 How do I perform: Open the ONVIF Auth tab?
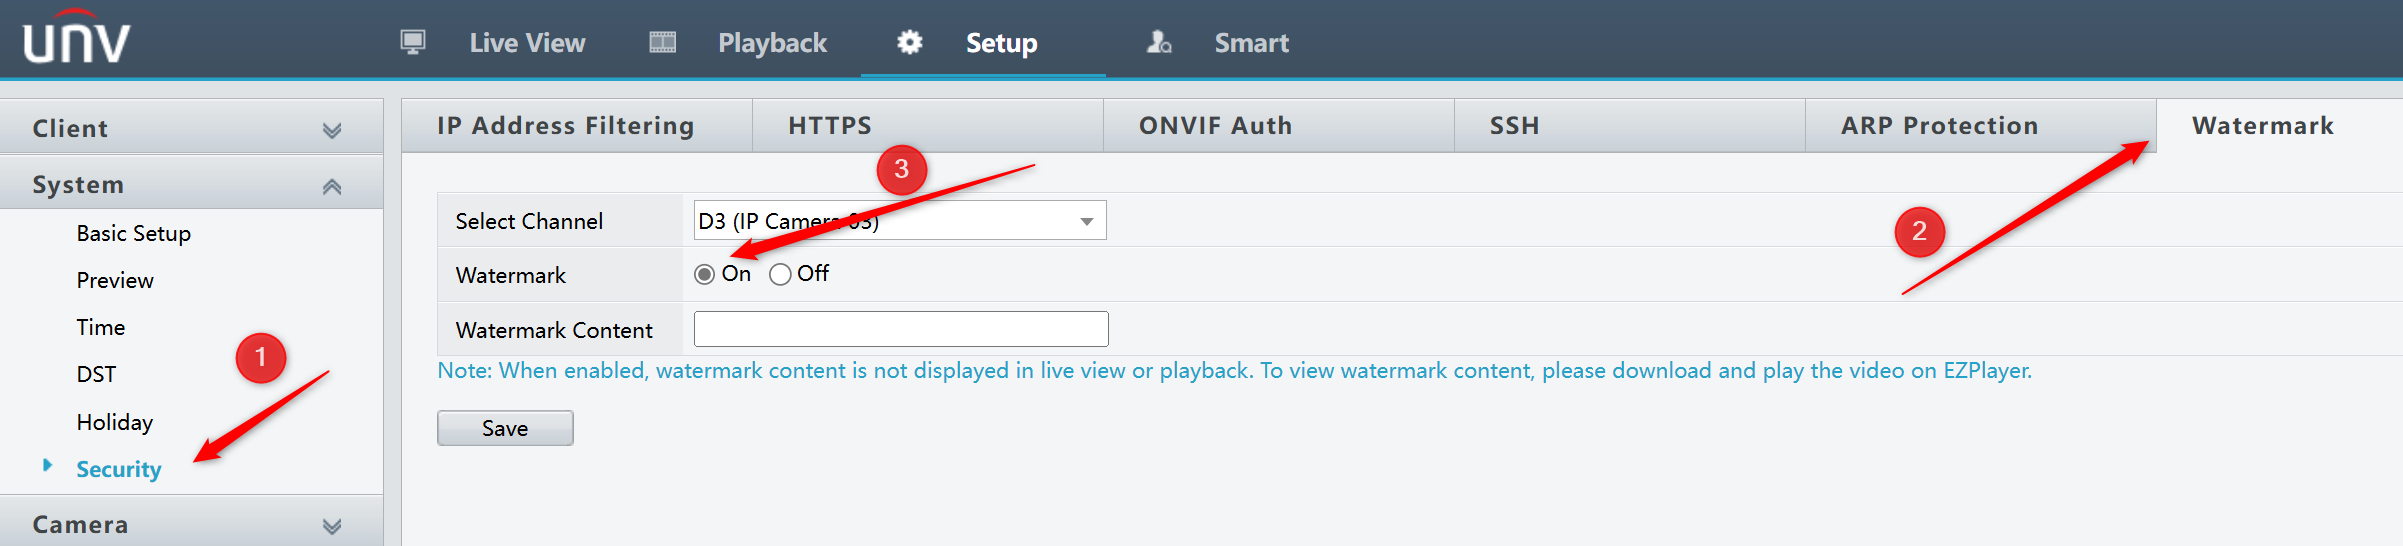(1278, 126)
